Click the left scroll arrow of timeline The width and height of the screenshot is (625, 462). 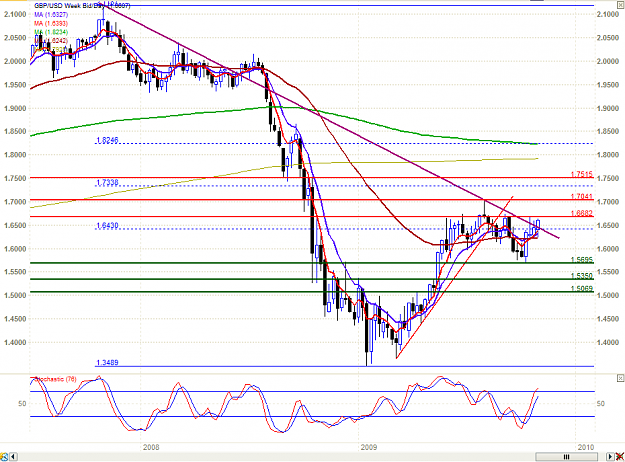click(13, 456)
